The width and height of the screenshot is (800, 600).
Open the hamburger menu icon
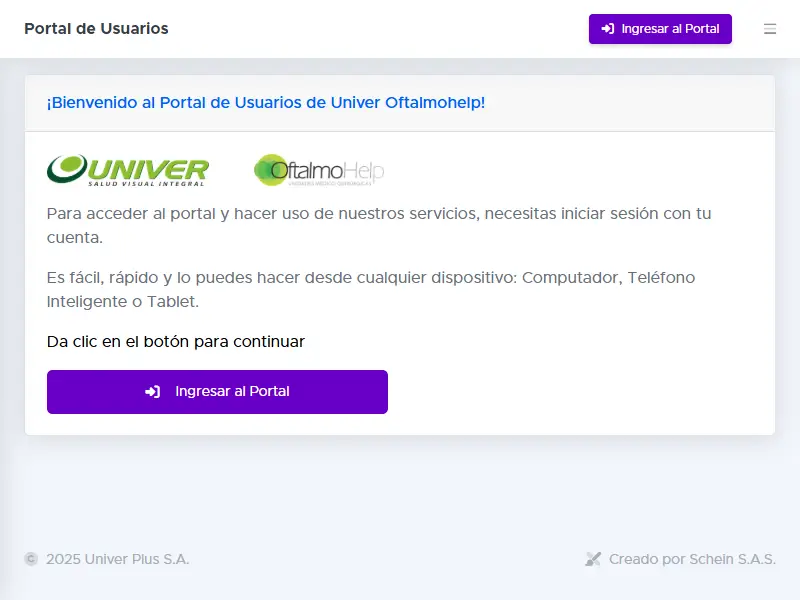click(x=770, y=29)
